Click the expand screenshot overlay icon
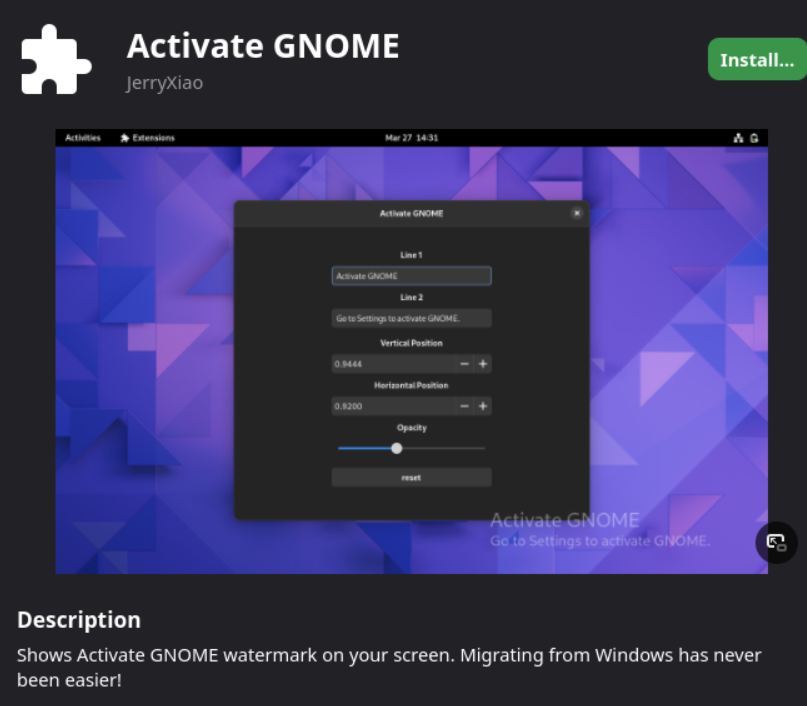Viewport: 807px width, 706px height. click(776, 542)
